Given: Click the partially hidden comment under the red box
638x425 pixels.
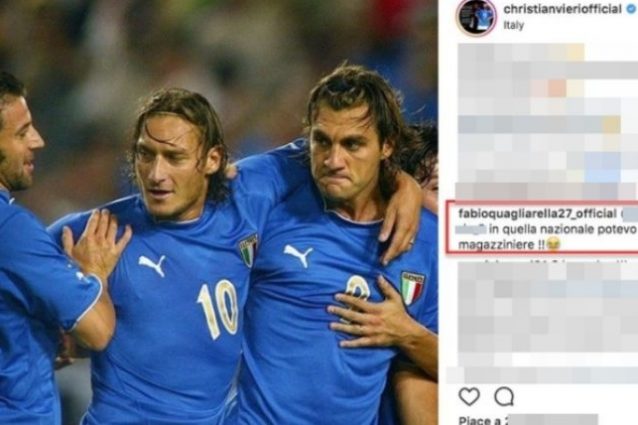Looking at the screenshot, I should click(545, 259).
